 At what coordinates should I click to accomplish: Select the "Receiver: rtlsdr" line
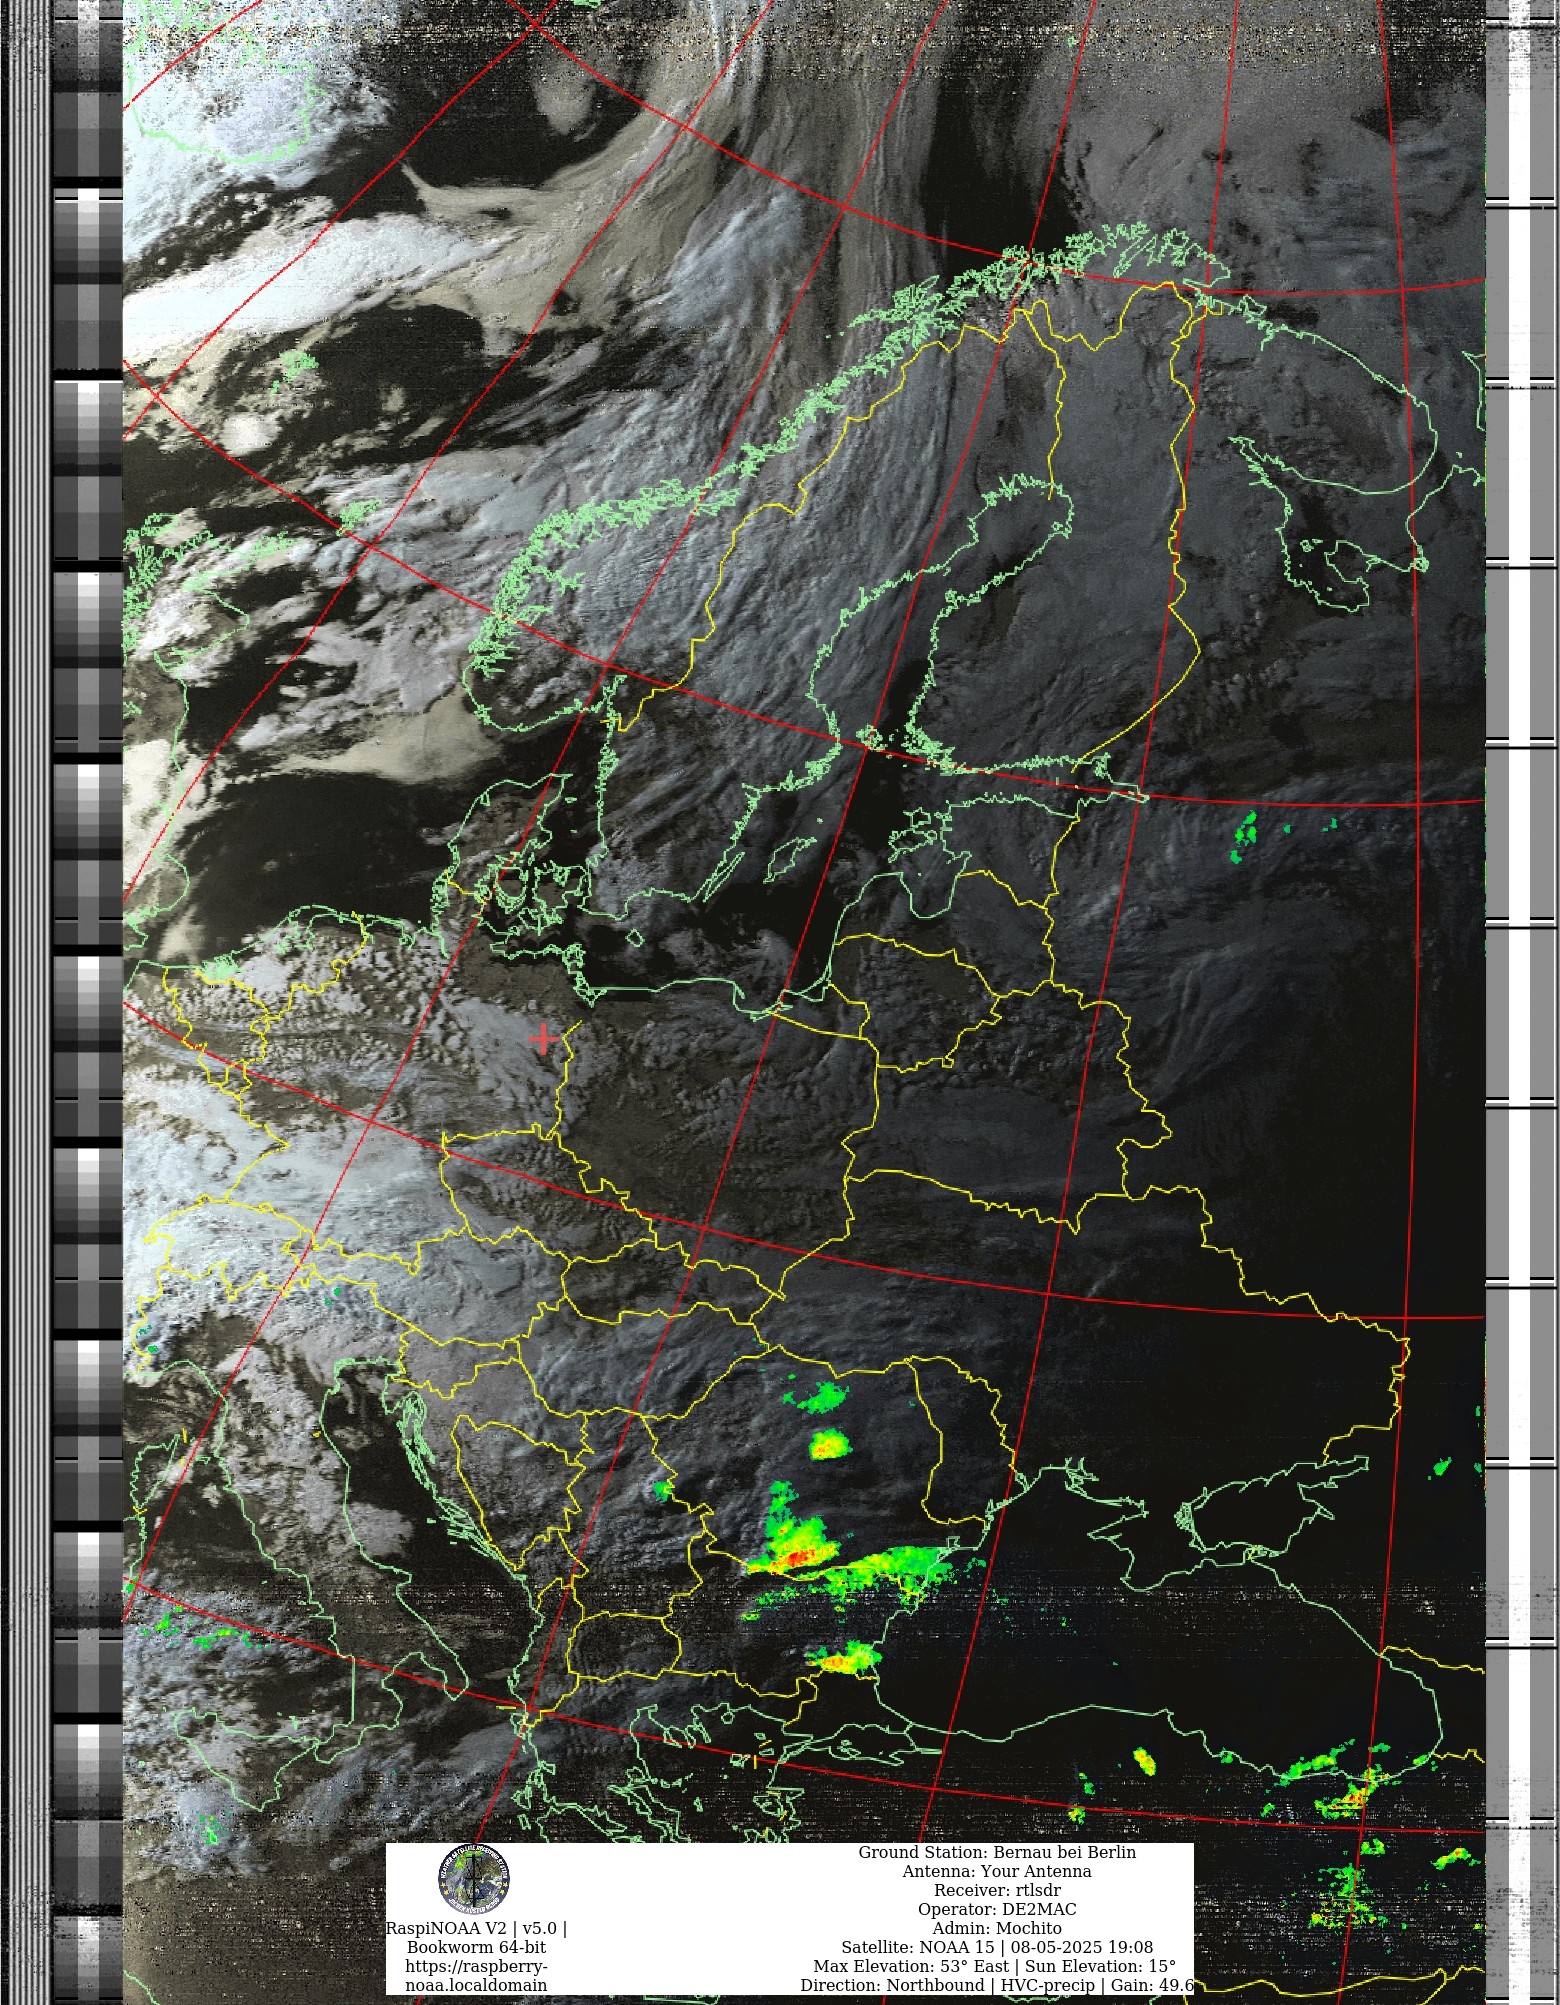pos(997,1890)
